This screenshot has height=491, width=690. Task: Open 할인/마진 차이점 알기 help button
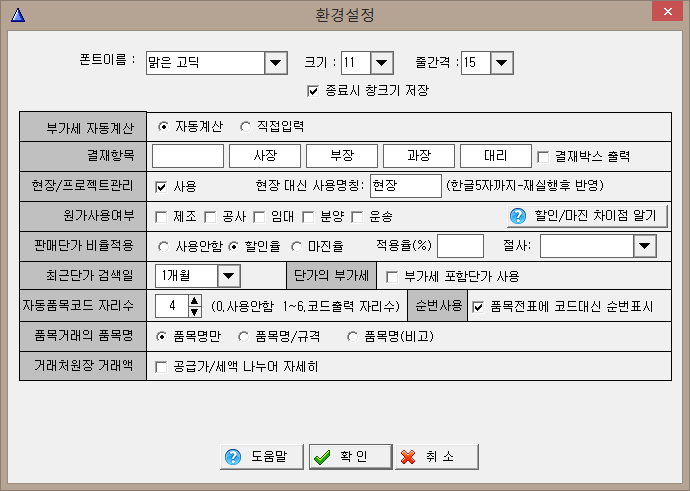[587, 216]
